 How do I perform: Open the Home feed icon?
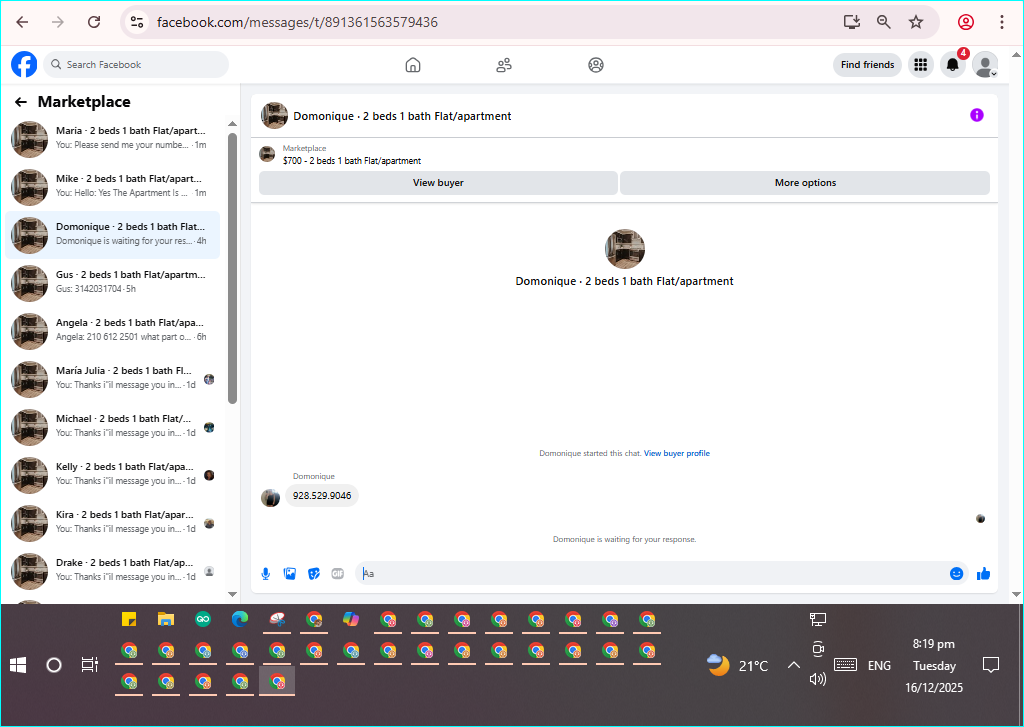[x=413, y=65]
